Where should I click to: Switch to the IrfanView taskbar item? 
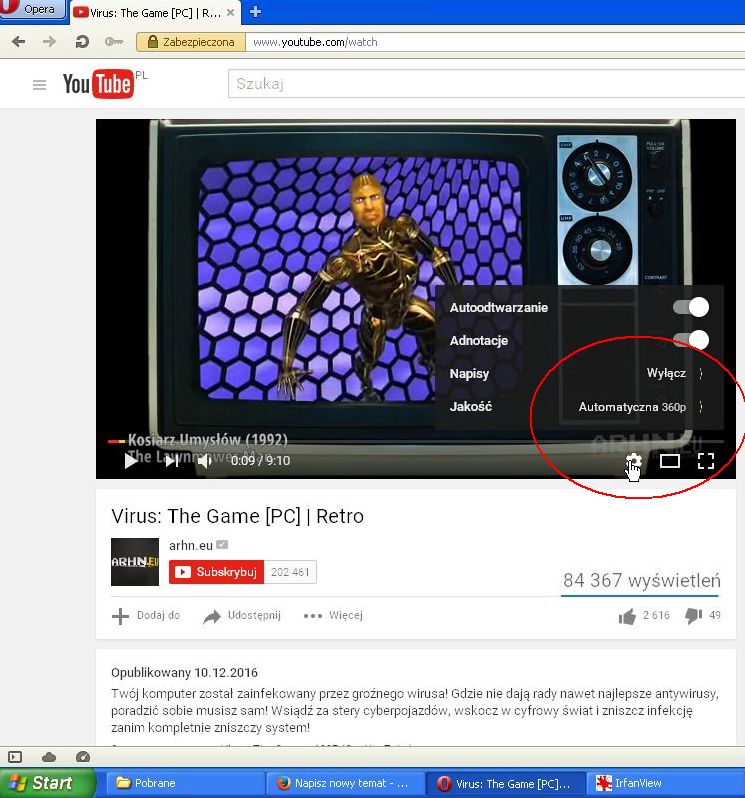(666, 783)
